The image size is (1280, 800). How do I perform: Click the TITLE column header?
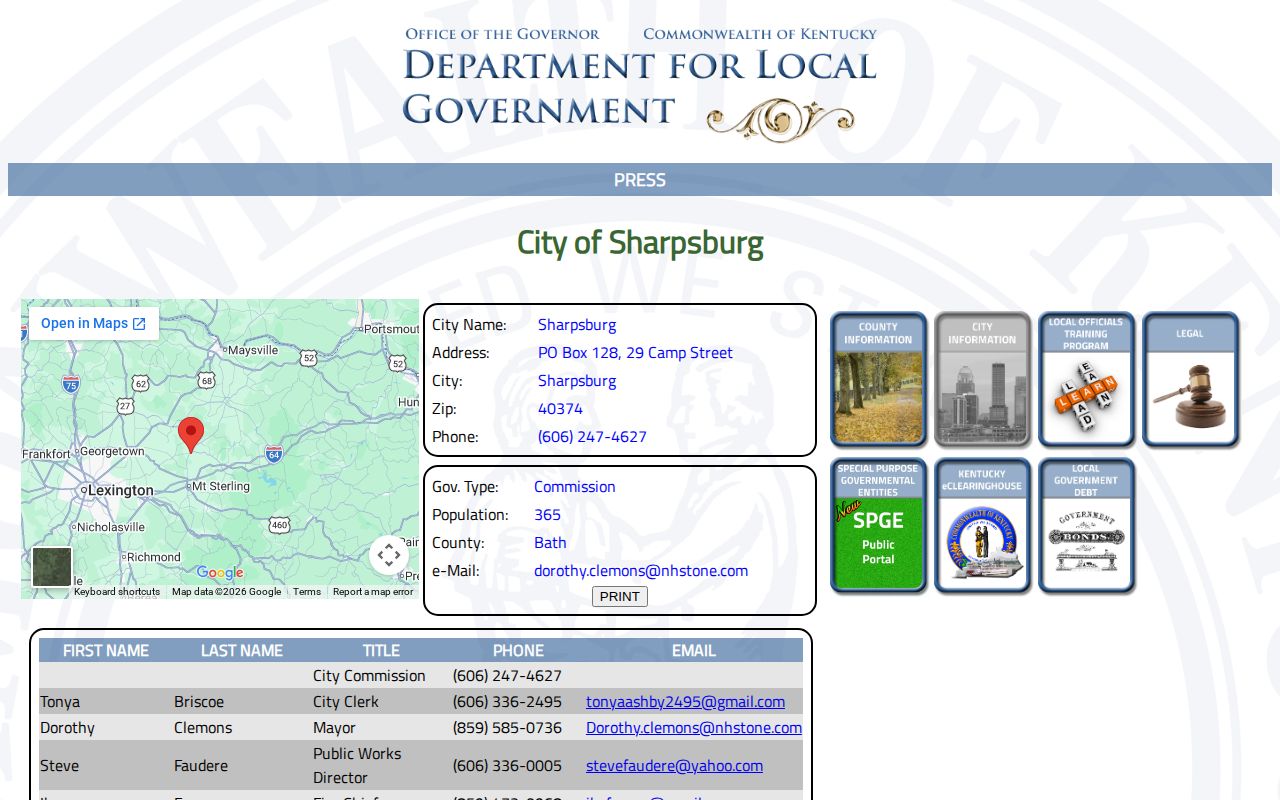coord(381,650)
